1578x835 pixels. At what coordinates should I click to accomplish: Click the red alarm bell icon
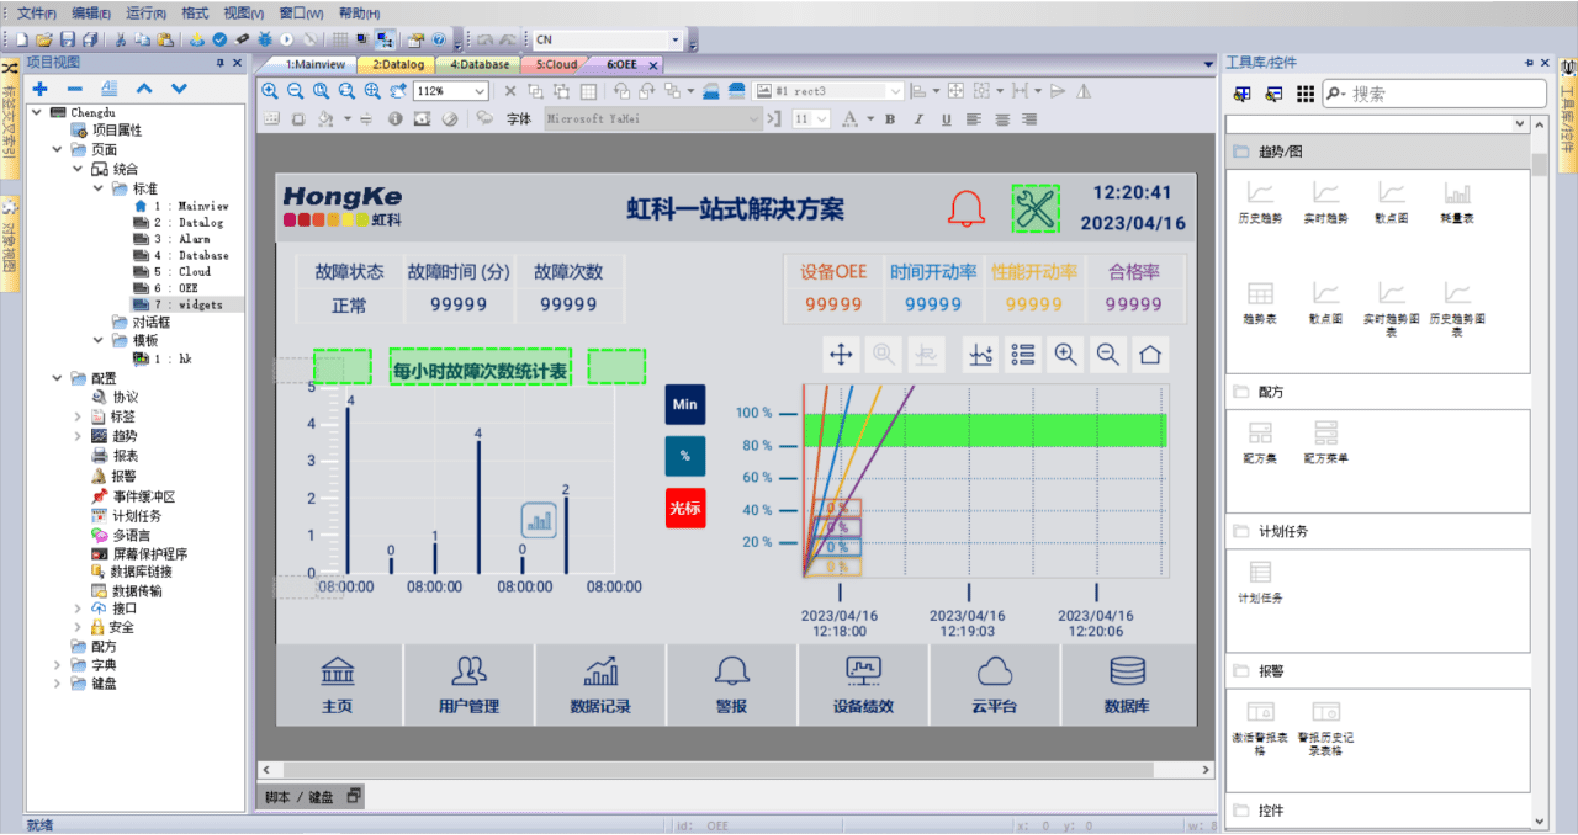(x=966, y=209)
